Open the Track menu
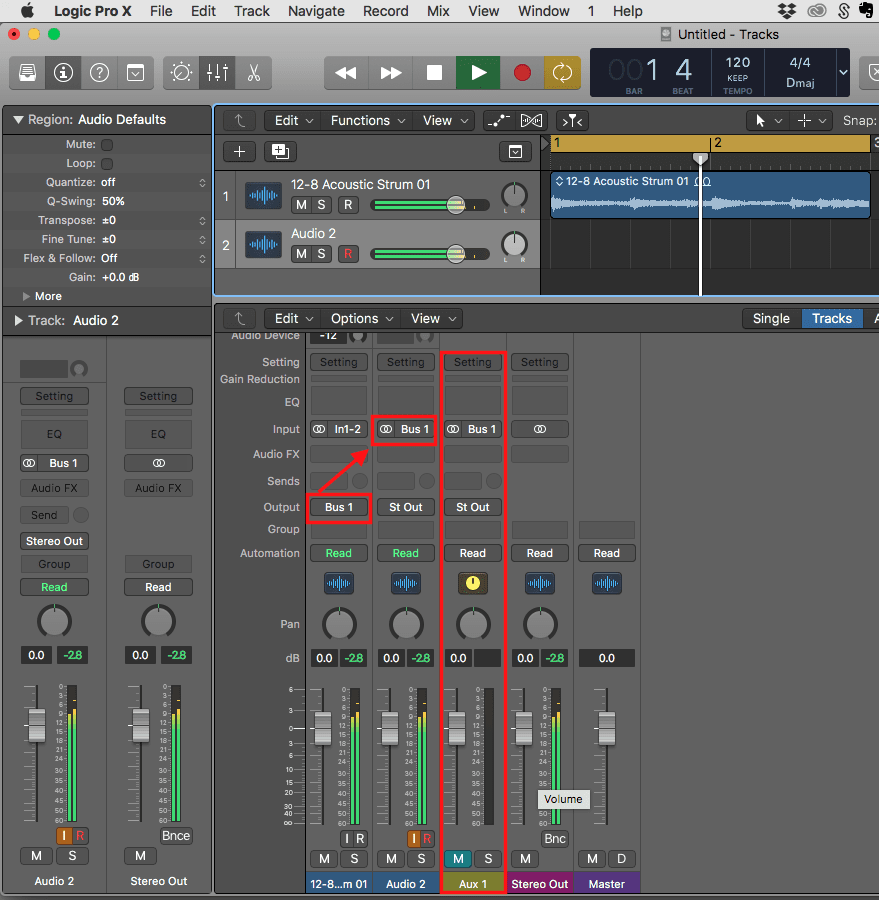 (x=251, y=11)
